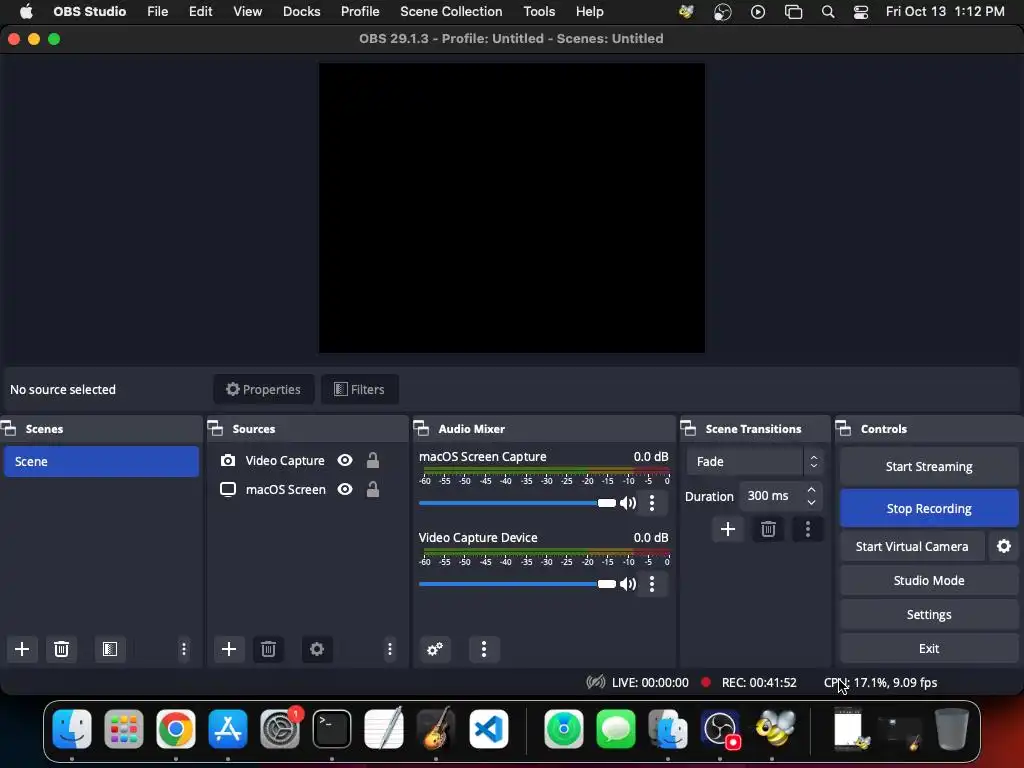Click Start Streaming button

point(929,466)
